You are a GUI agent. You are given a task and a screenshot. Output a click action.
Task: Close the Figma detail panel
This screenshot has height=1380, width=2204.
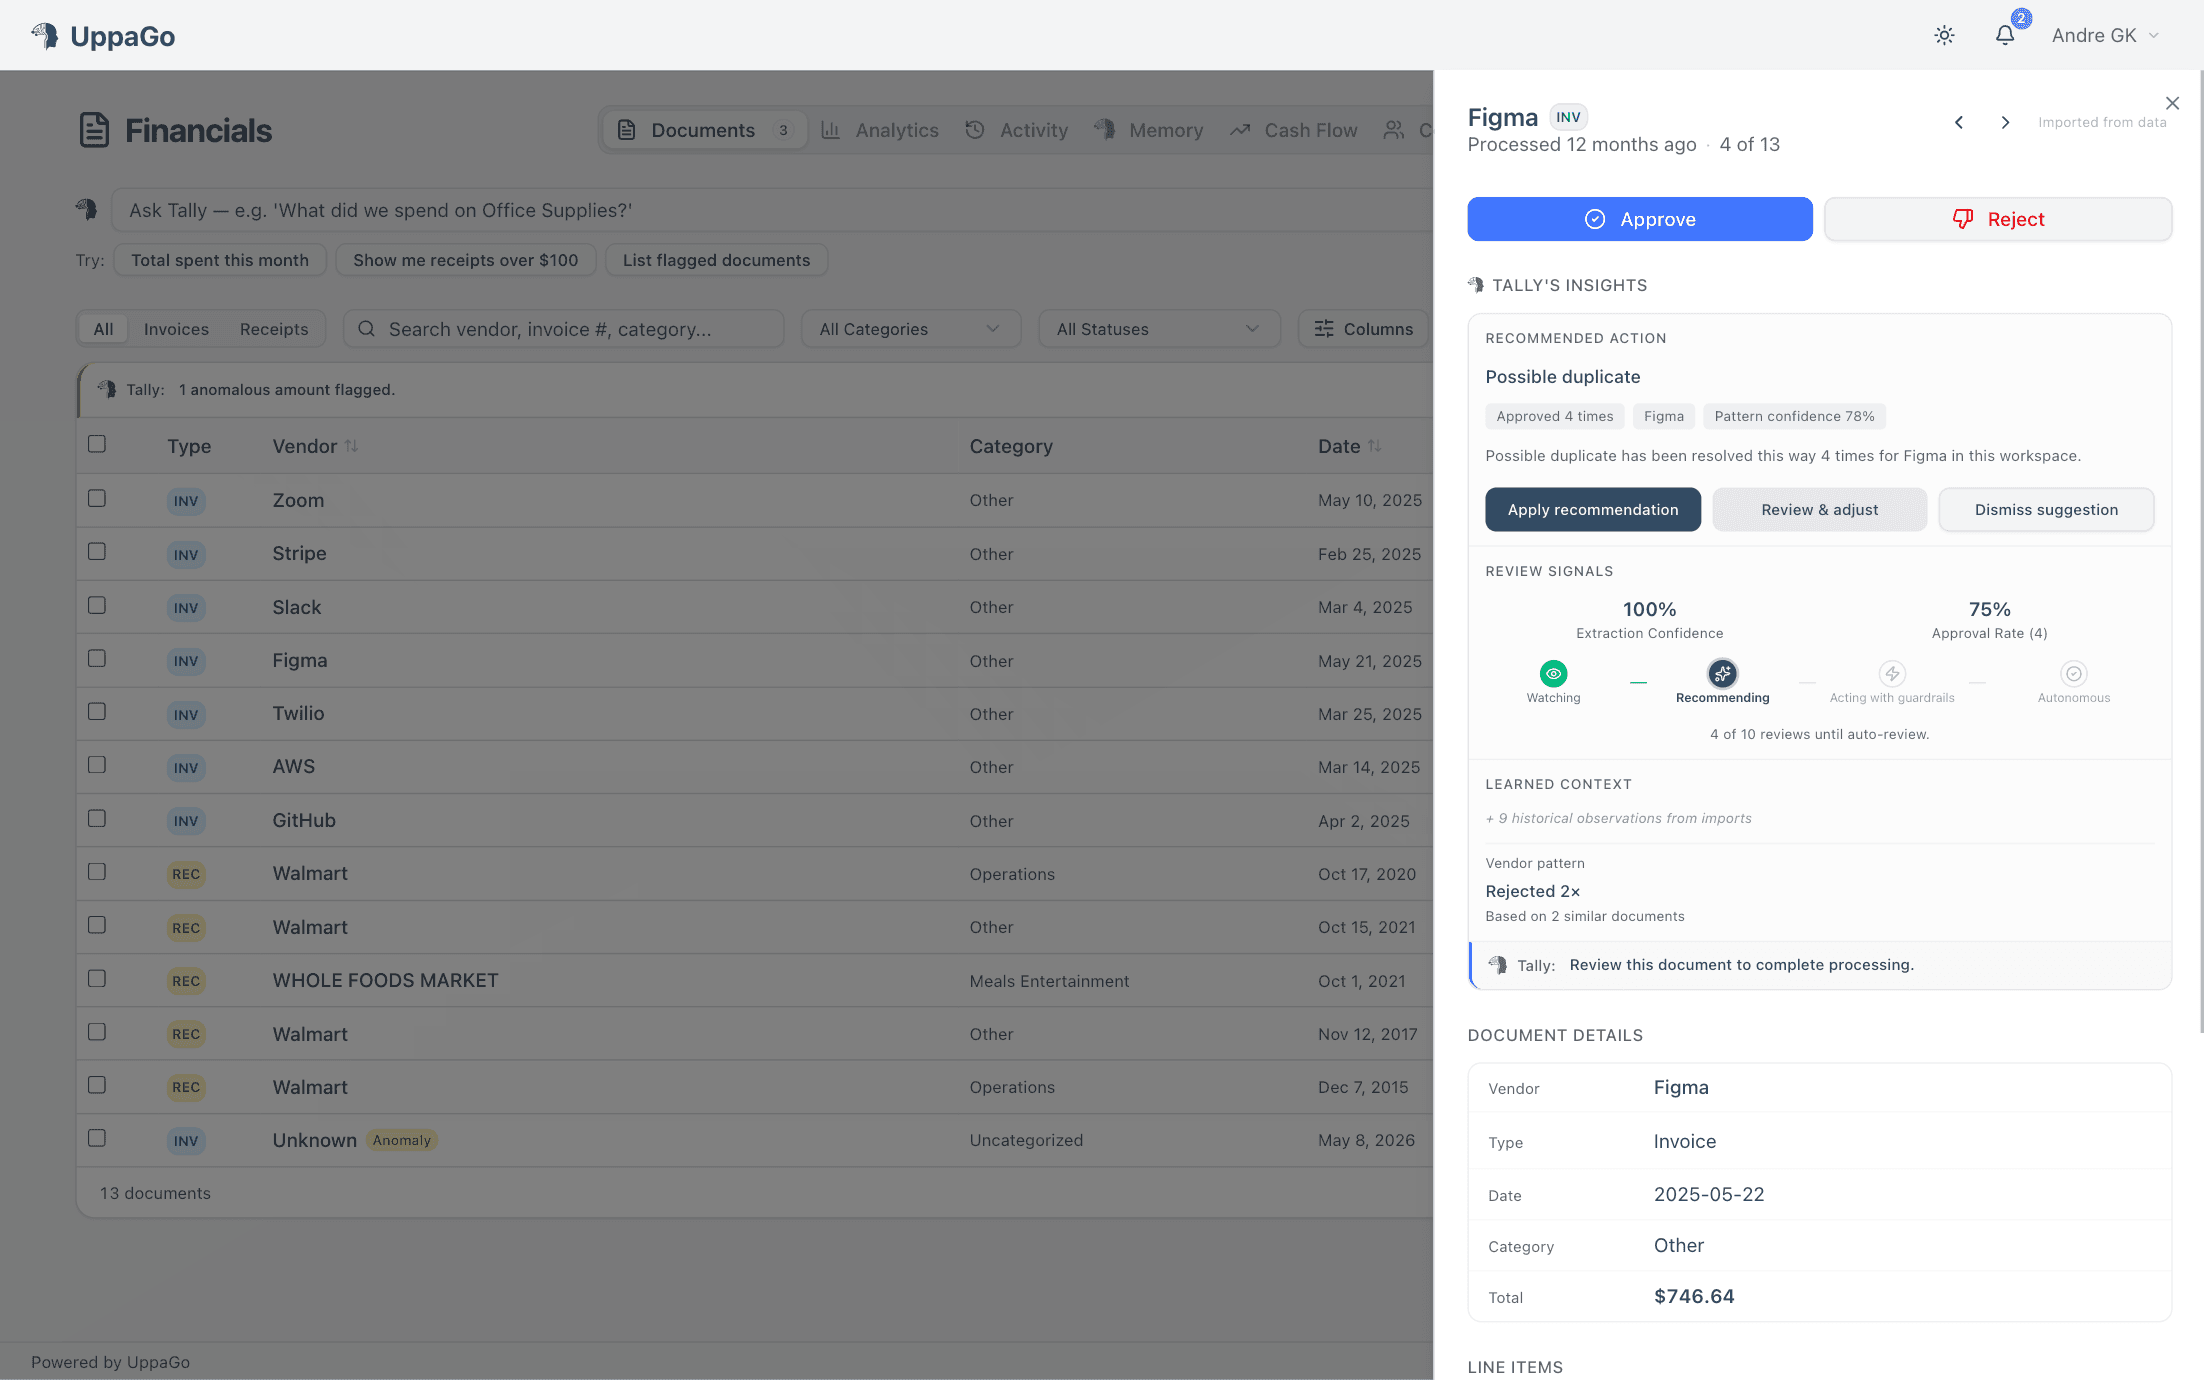tap(2172, 103)
